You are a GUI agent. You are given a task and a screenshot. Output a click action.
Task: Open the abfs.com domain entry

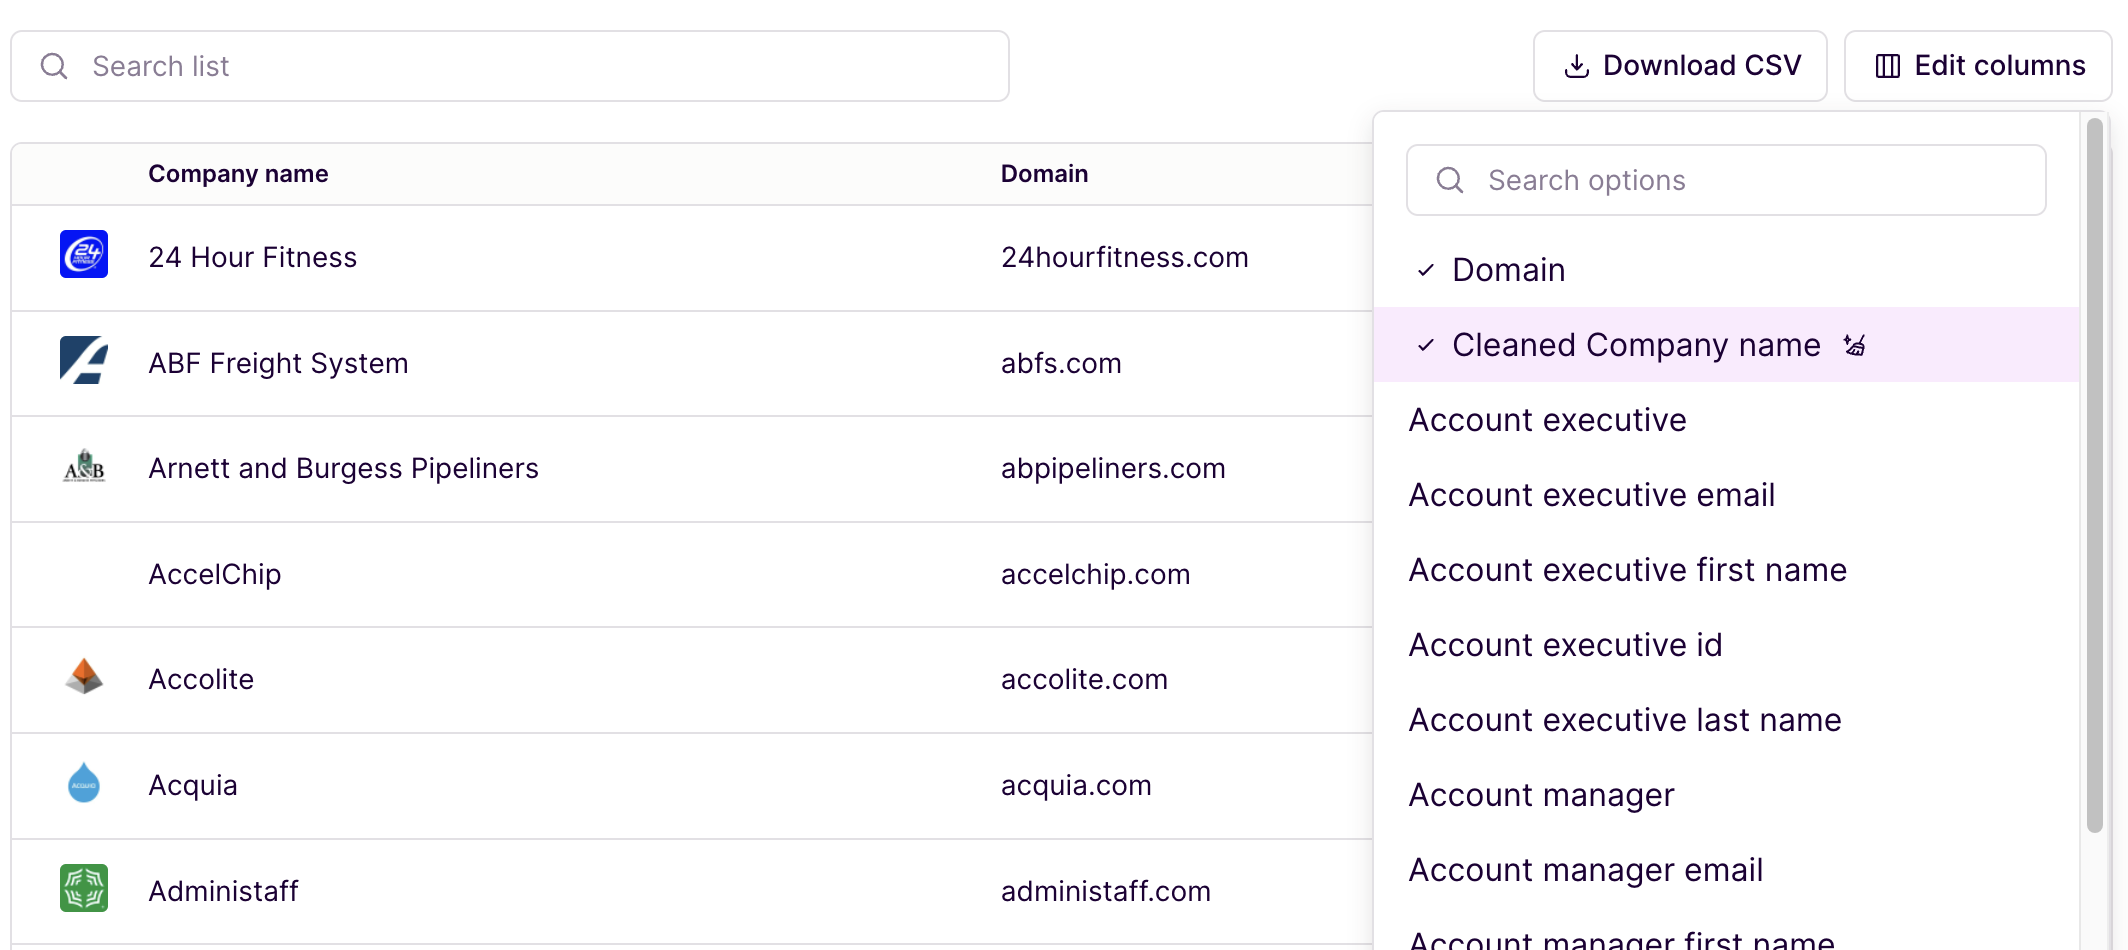1061,363
